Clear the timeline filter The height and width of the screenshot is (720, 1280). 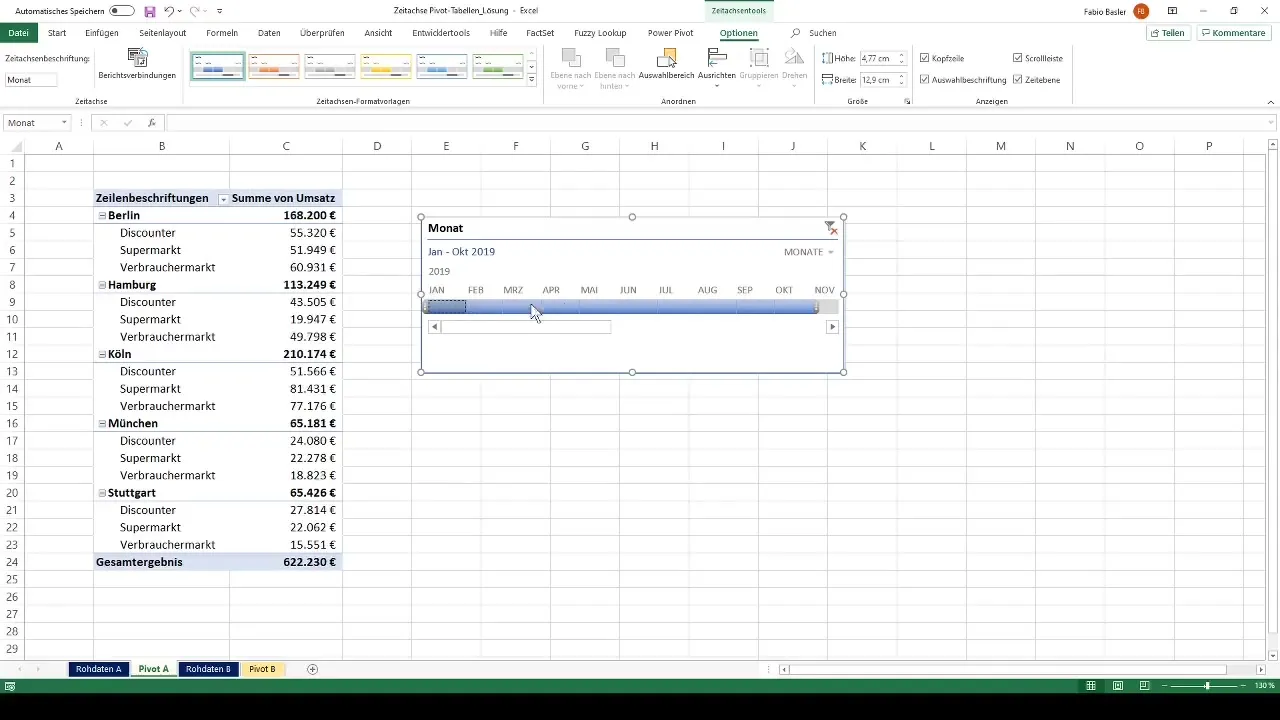coord(831,228)
